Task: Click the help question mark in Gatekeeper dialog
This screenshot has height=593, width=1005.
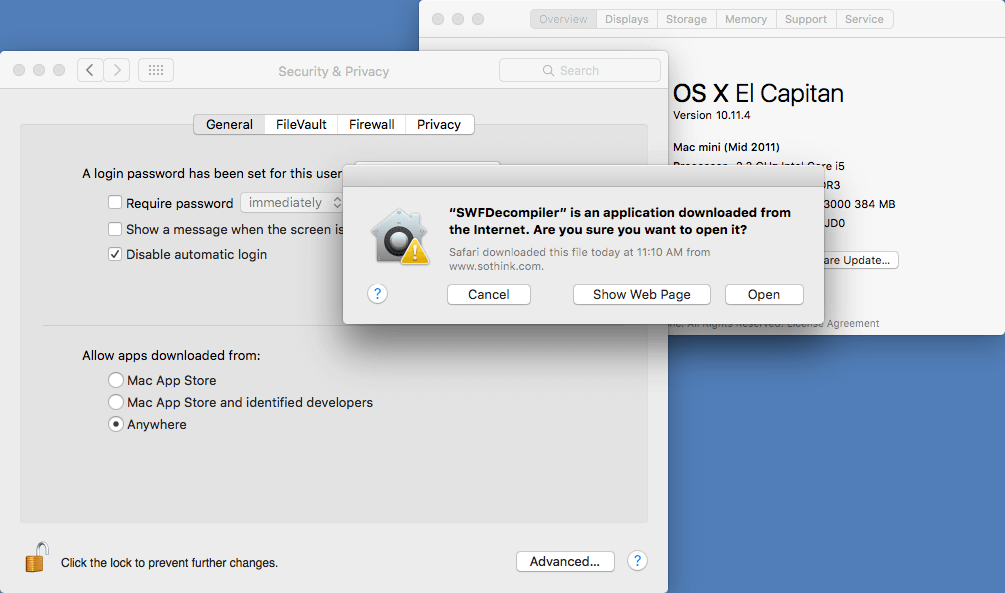Action: pos(378,294)
